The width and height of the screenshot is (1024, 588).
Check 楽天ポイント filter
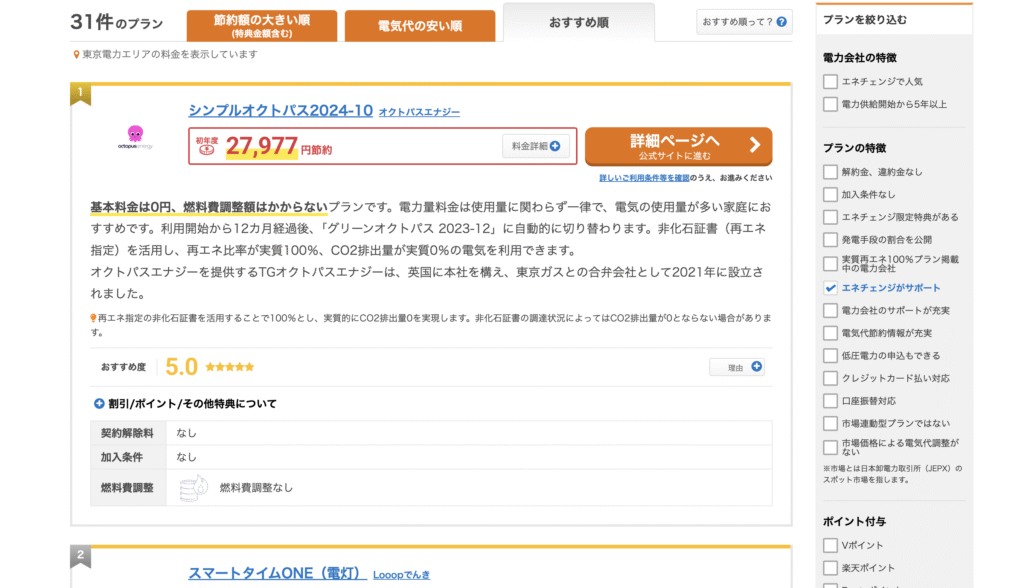click(830, 568)
